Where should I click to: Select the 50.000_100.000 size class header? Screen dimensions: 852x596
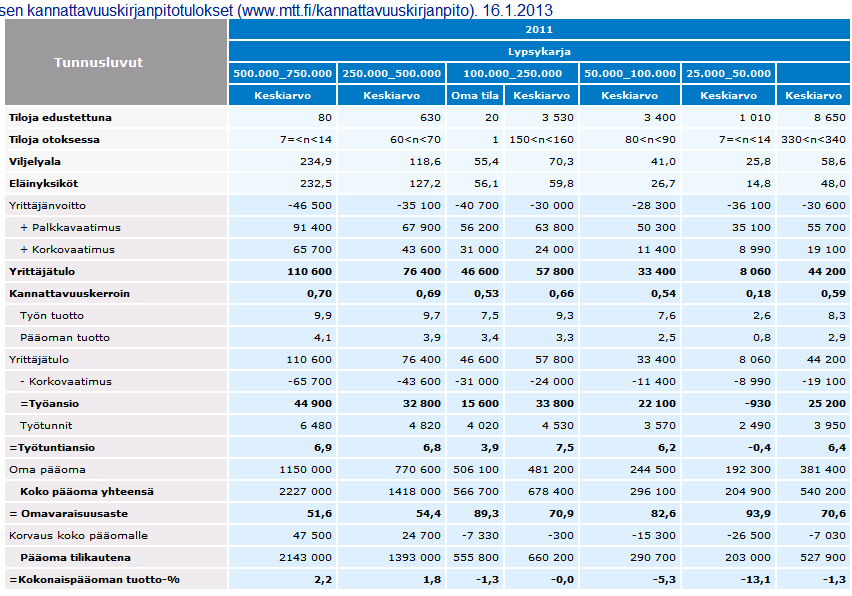pos(630,73)
